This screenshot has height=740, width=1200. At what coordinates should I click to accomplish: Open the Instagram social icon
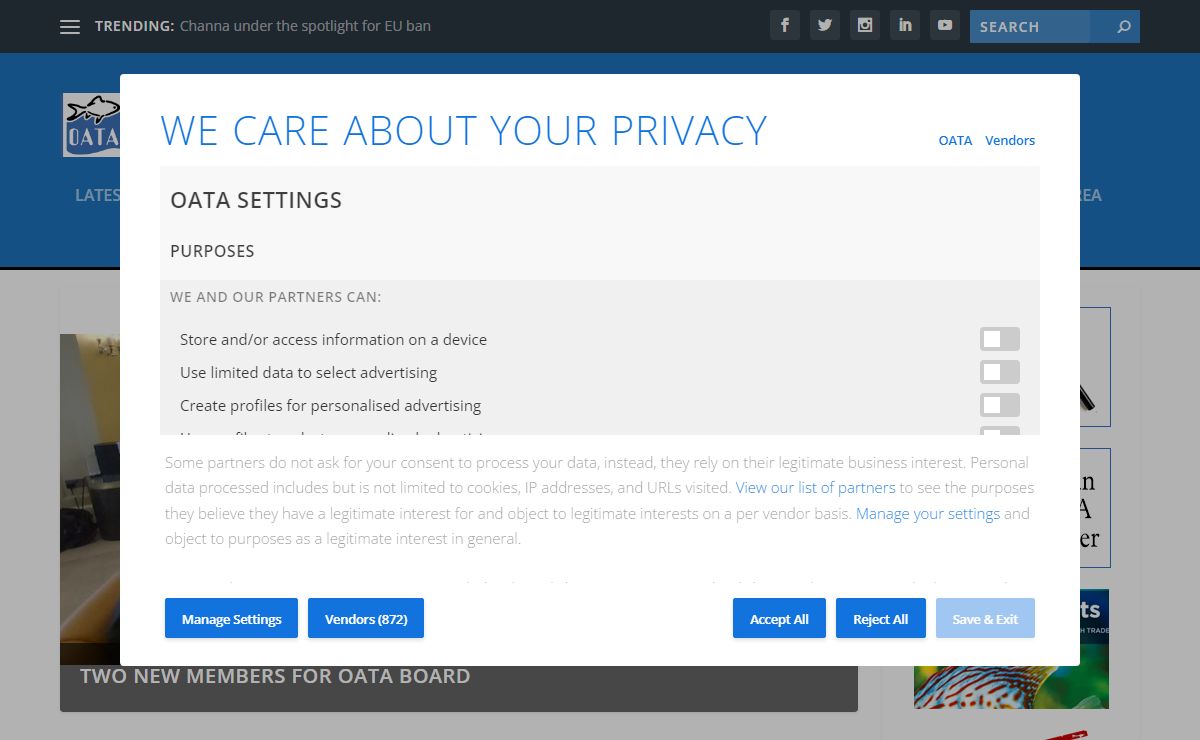click(x=865, y=26)
